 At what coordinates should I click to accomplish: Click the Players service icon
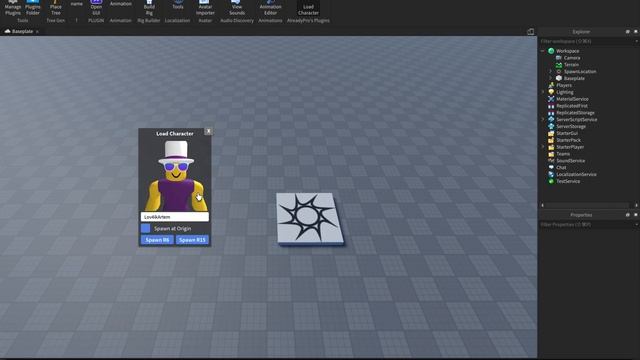(551, 85)
